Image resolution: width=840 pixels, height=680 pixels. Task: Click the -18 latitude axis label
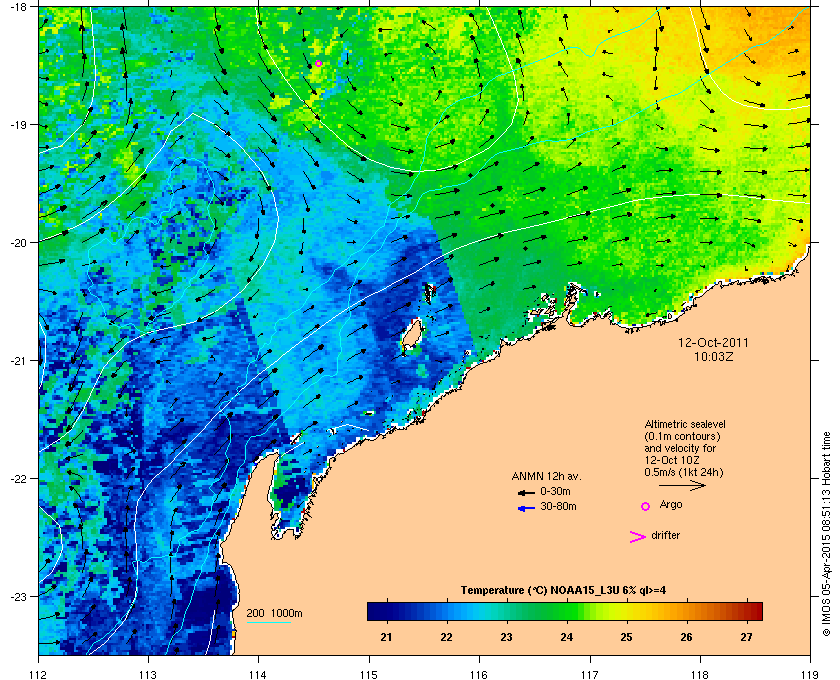(17, 6)
